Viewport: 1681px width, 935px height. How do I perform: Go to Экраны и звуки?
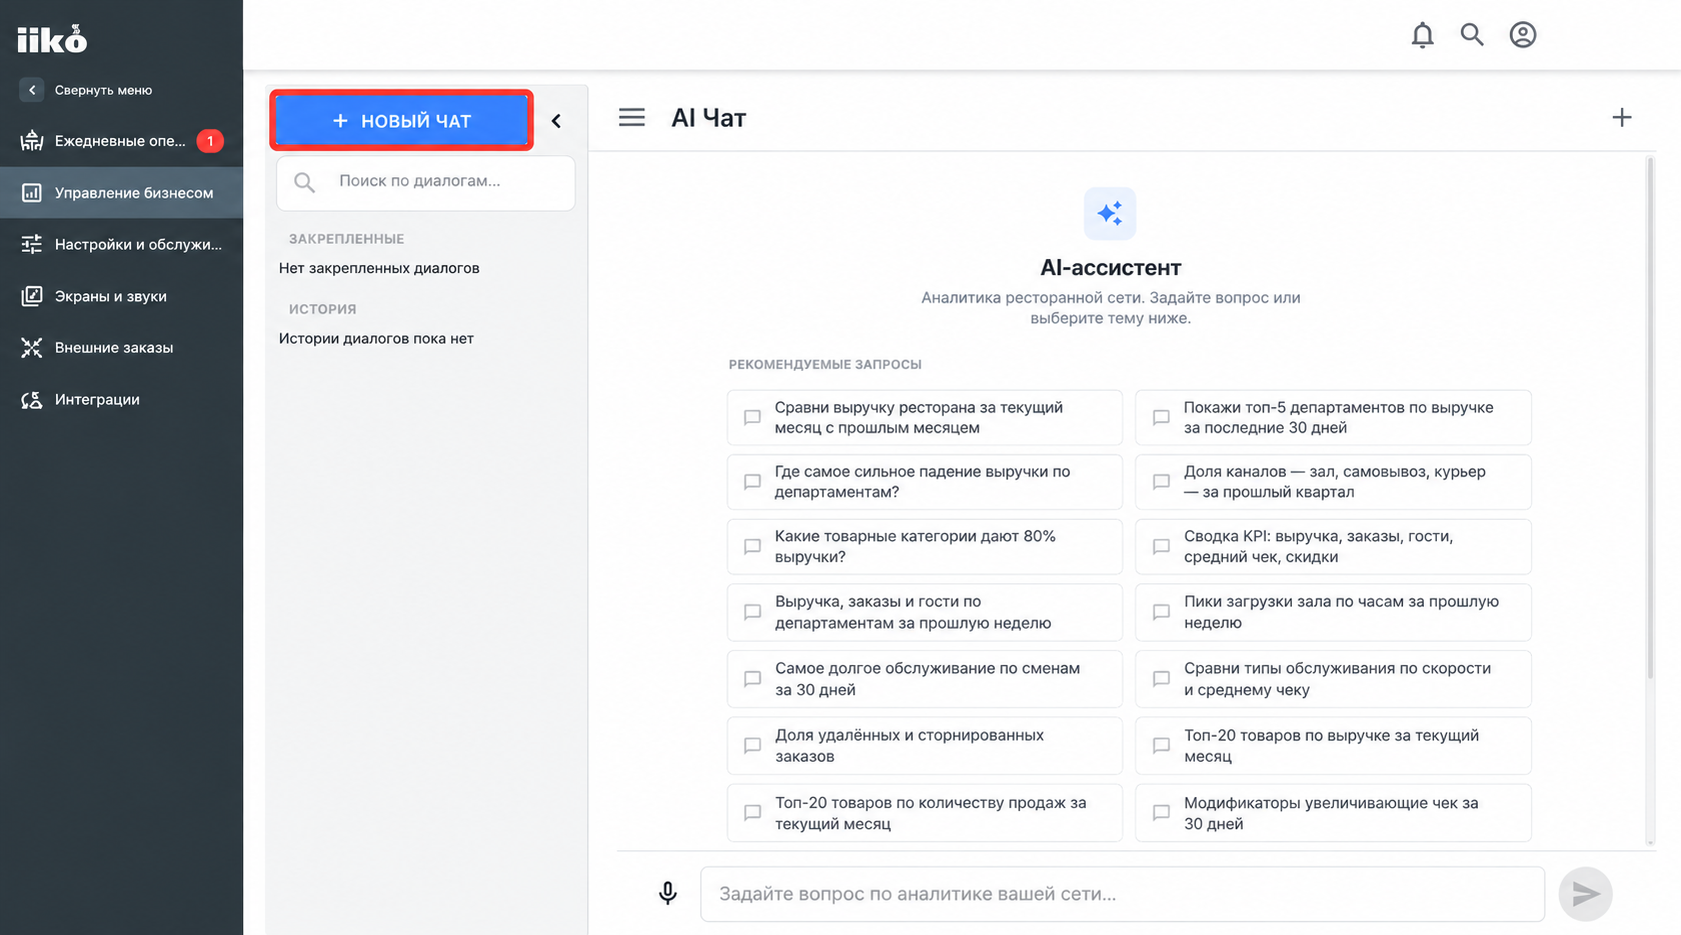tap(121, 296)
